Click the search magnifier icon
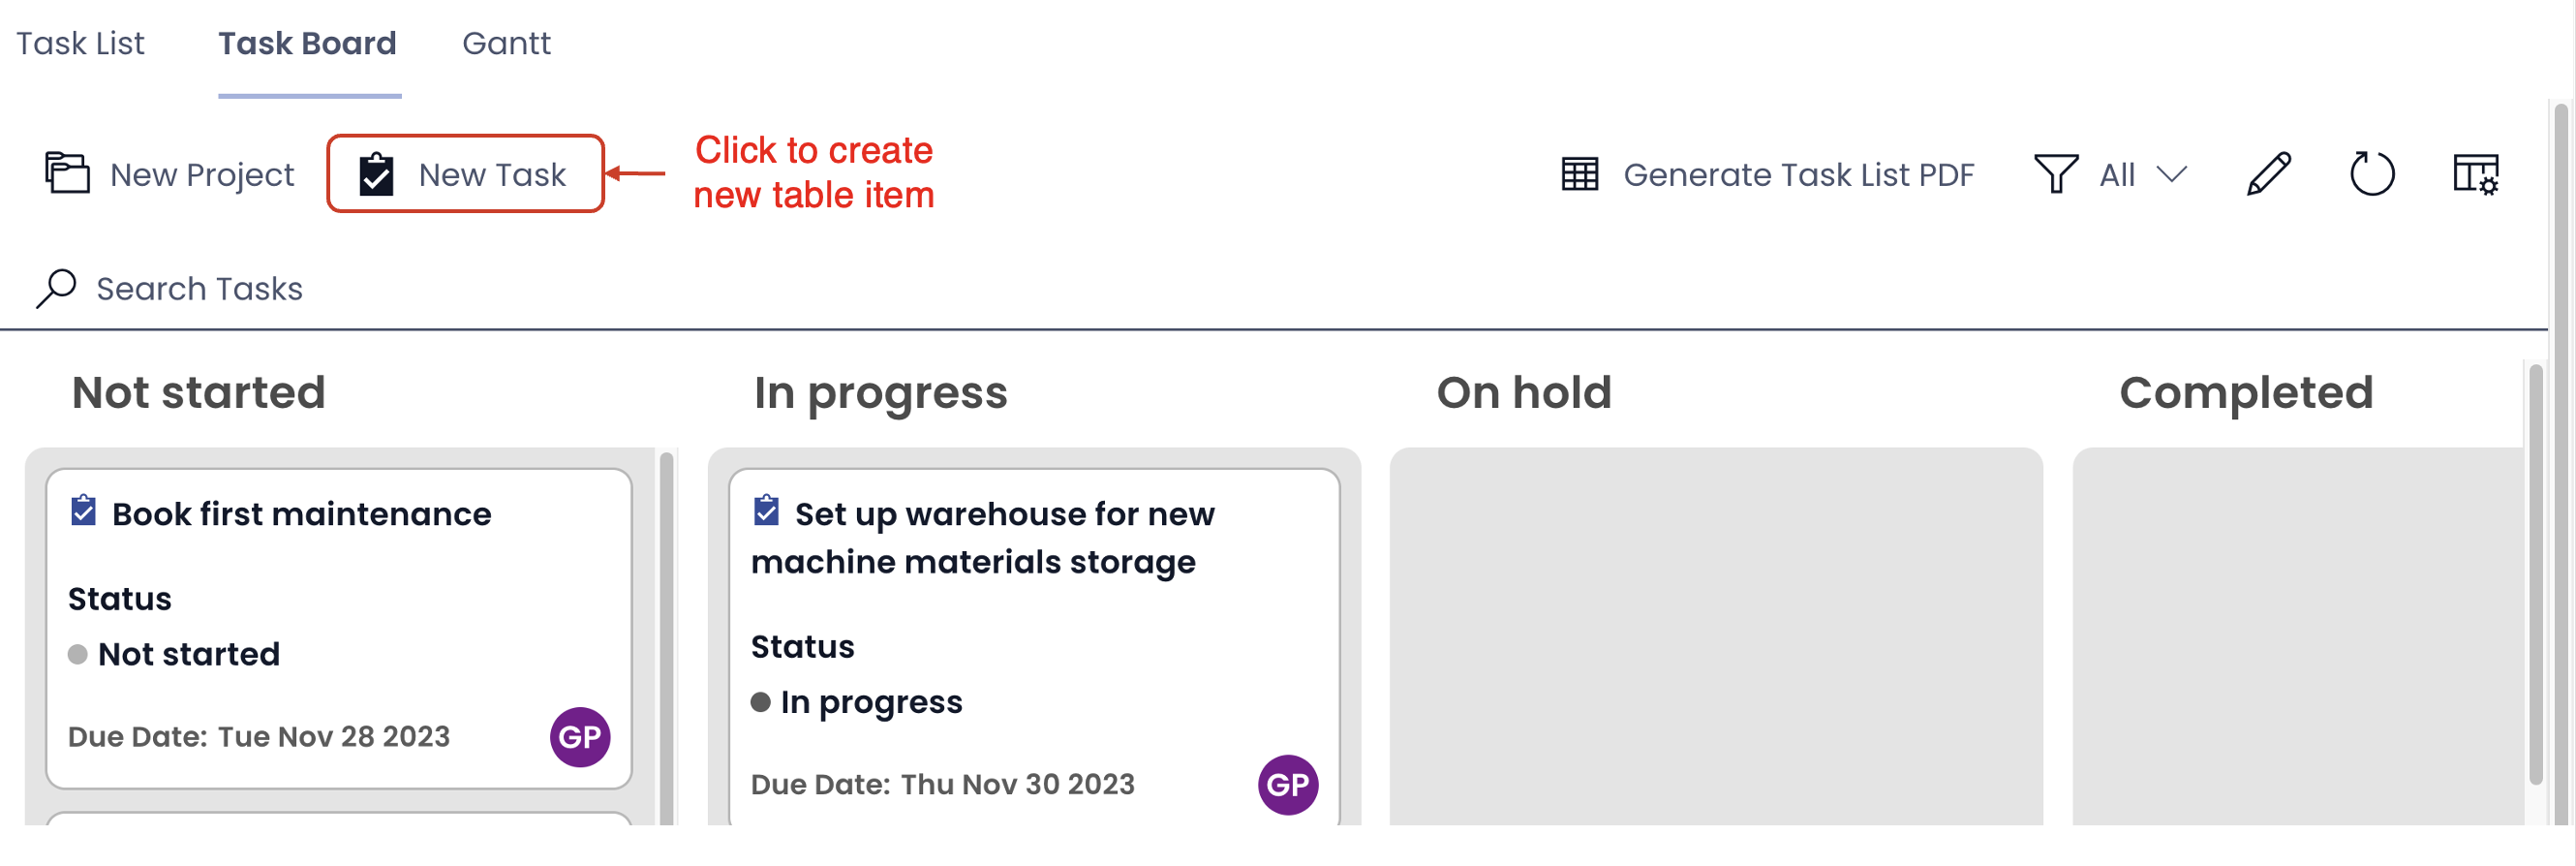 tap(56, 288)
